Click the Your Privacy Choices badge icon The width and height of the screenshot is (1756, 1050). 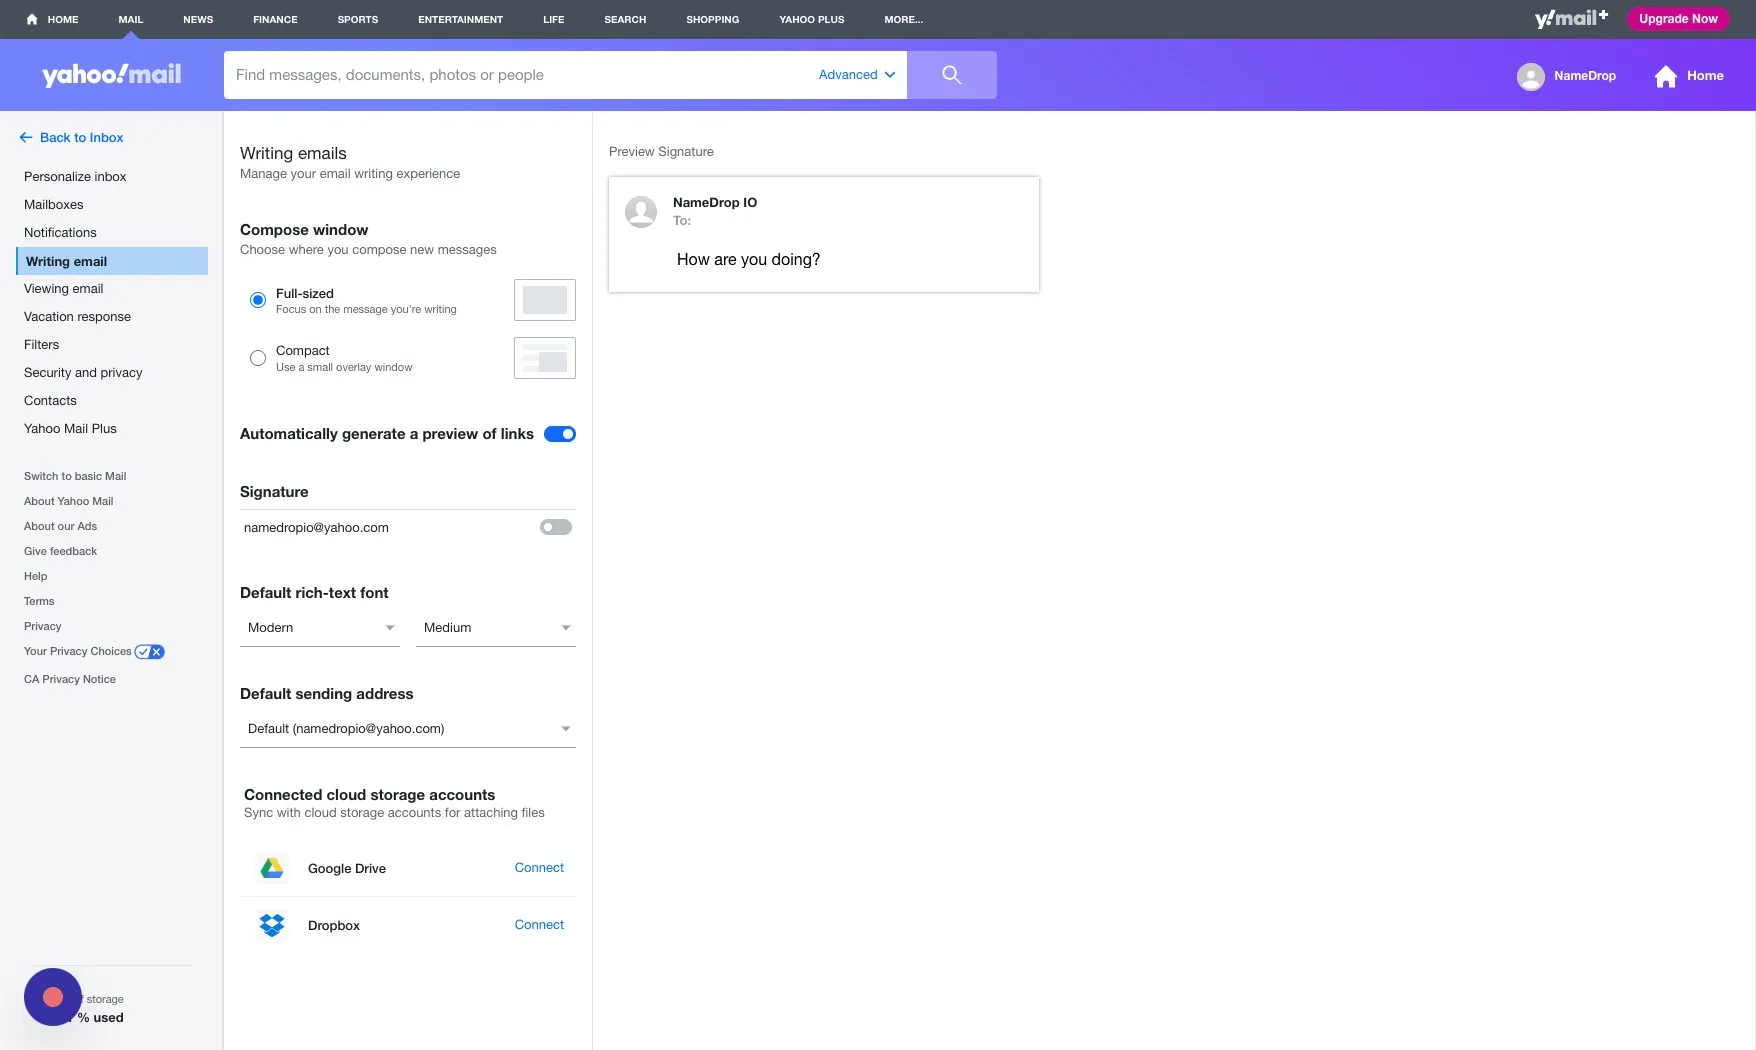(150, 652)
